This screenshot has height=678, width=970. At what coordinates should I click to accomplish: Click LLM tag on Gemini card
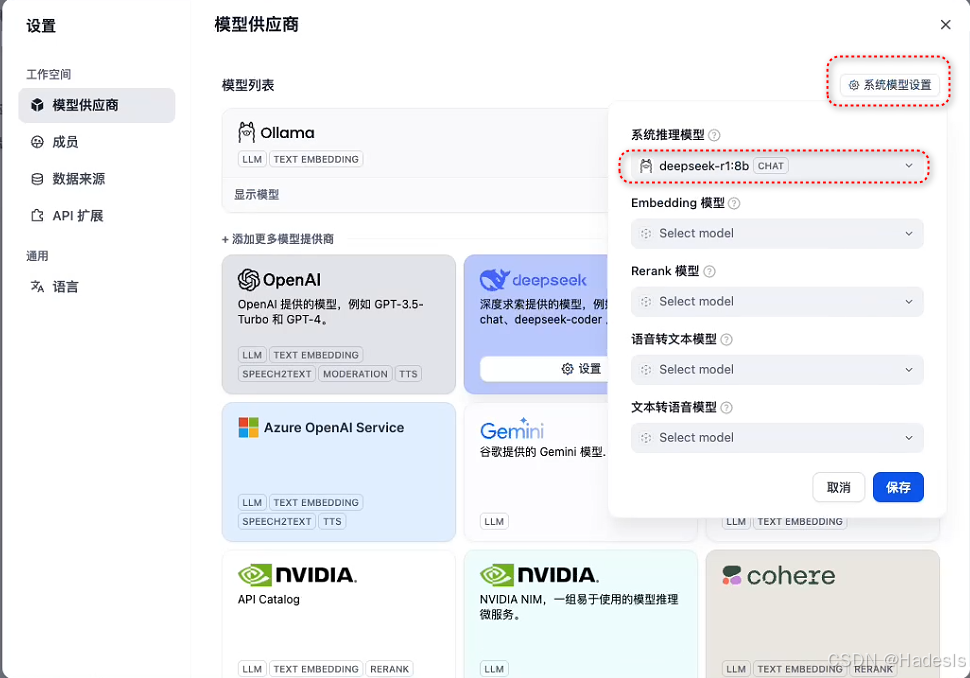pyautogui.click(x=494, y=521)
